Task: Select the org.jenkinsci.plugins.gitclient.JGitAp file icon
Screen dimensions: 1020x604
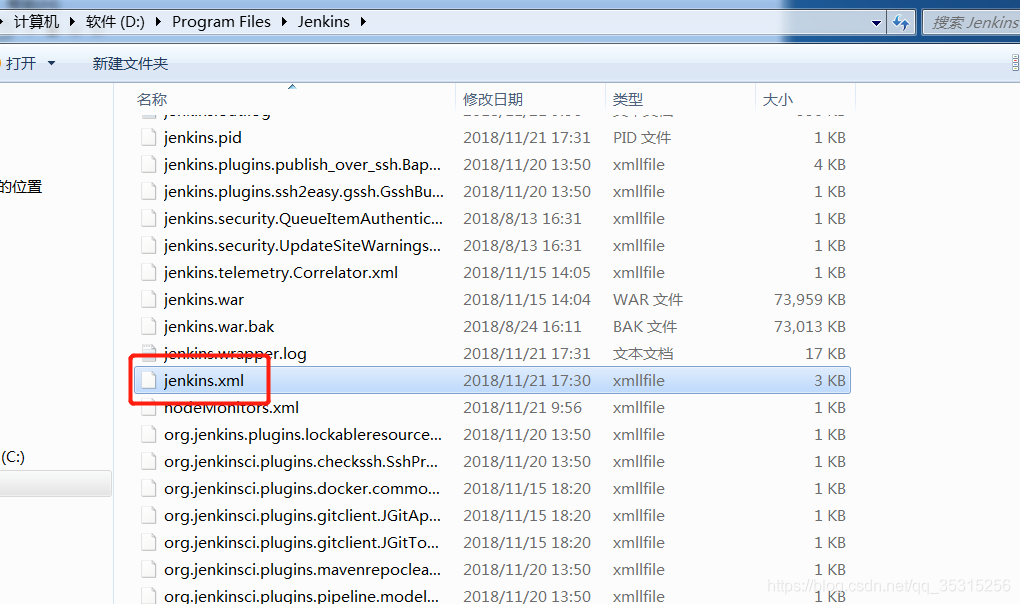Action: click(x=149, y=516)
